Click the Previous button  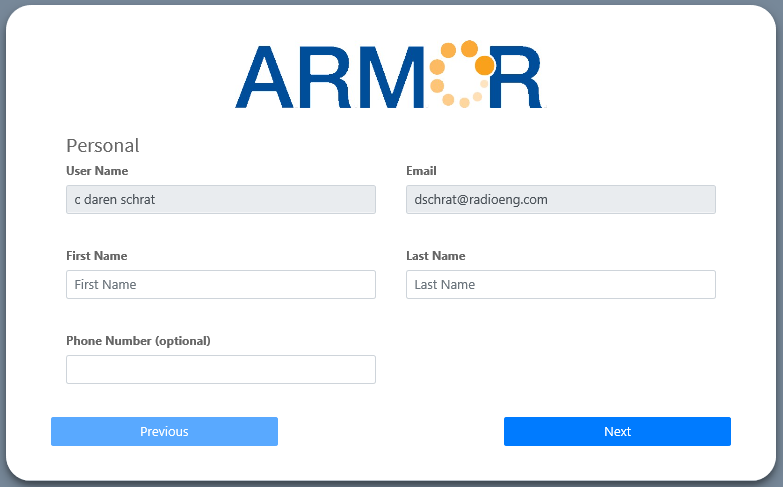point(164,432)
